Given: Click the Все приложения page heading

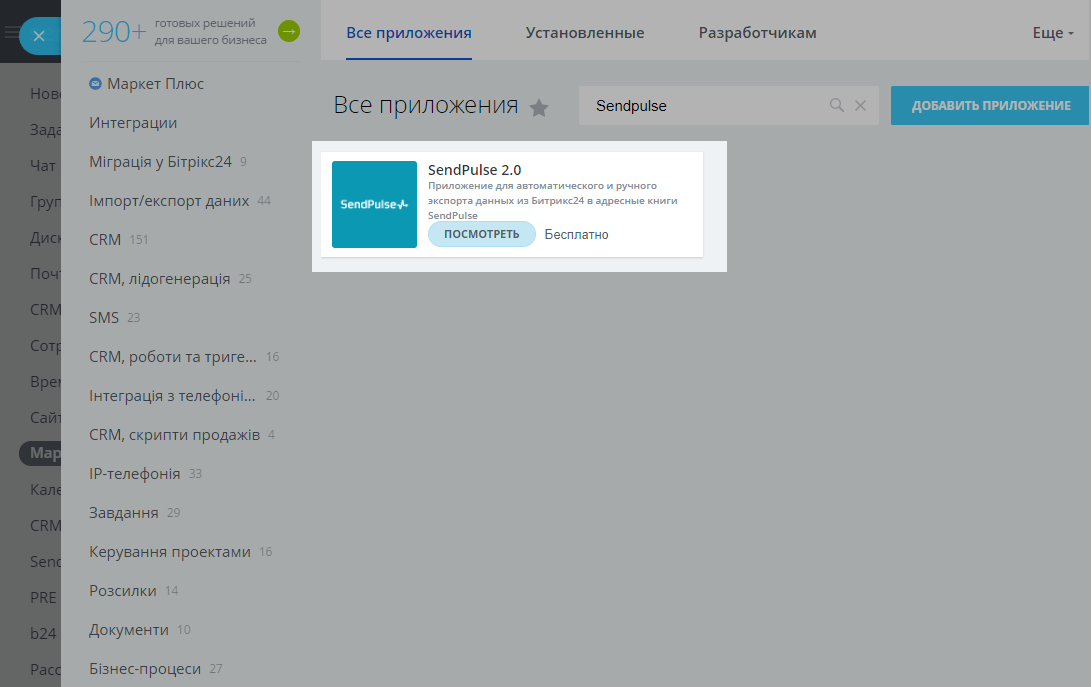Looking at the screenshot, I should (426, 105).
